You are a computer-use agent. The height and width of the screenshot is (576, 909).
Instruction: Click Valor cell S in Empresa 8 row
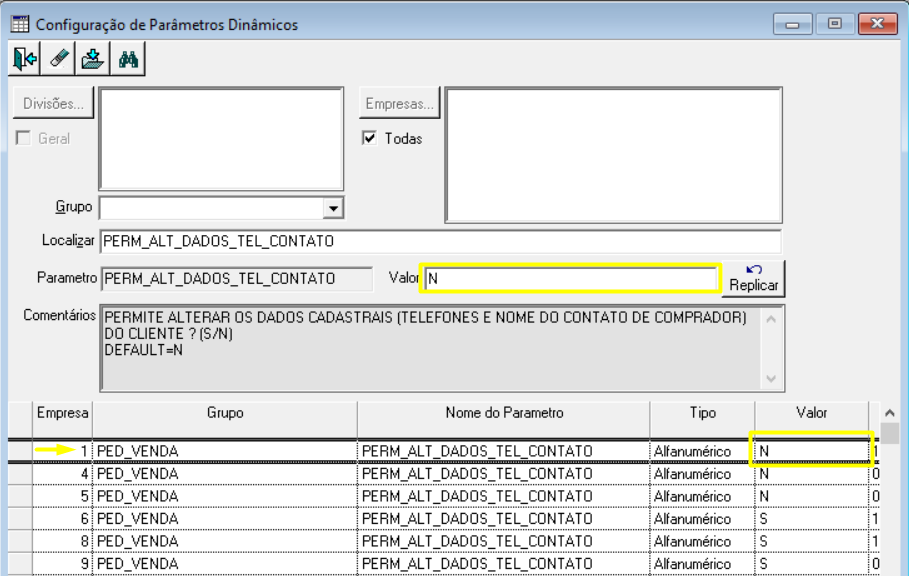[812, 541]
